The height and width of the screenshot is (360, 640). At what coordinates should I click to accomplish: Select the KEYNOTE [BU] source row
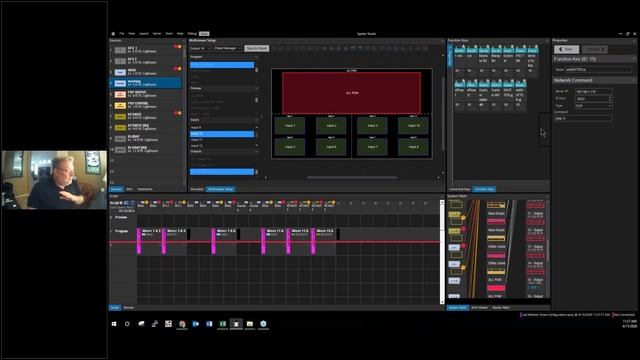146,127
